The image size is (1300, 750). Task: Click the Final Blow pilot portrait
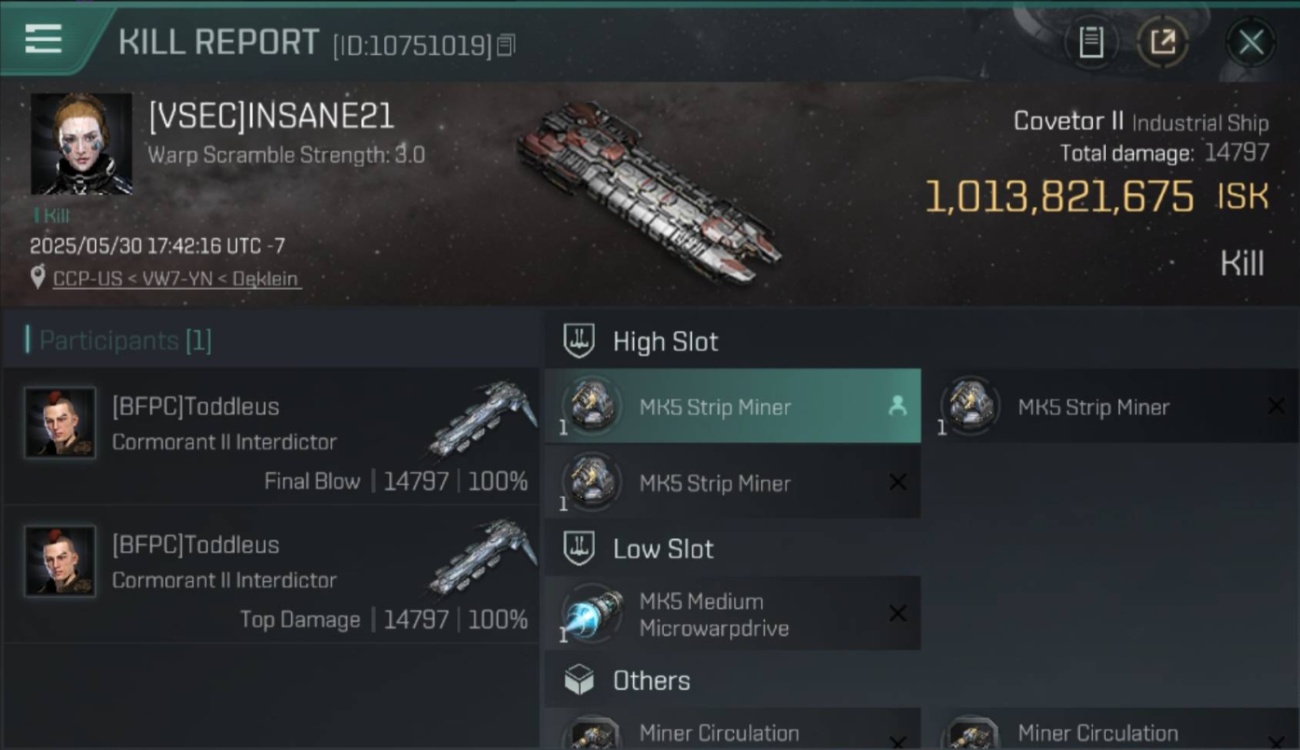tap(60, 423)
